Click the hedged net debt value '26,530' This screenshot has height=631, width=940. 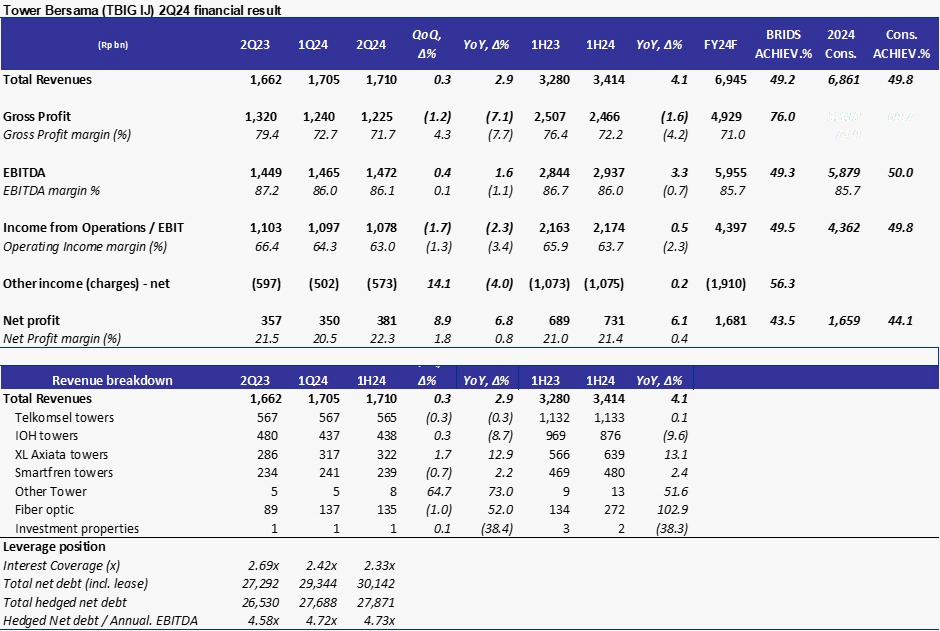click(x=260, y=602)
